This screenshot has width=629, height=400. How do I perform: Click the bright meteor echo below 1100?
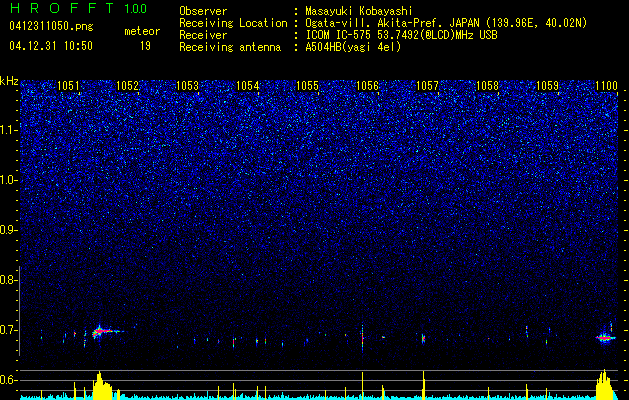pos(605,338)
